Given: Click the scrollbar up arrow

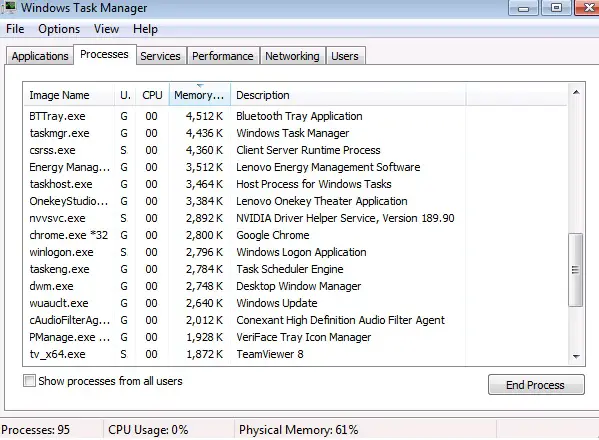Looking at the screenshot, I should pos(576,92).
